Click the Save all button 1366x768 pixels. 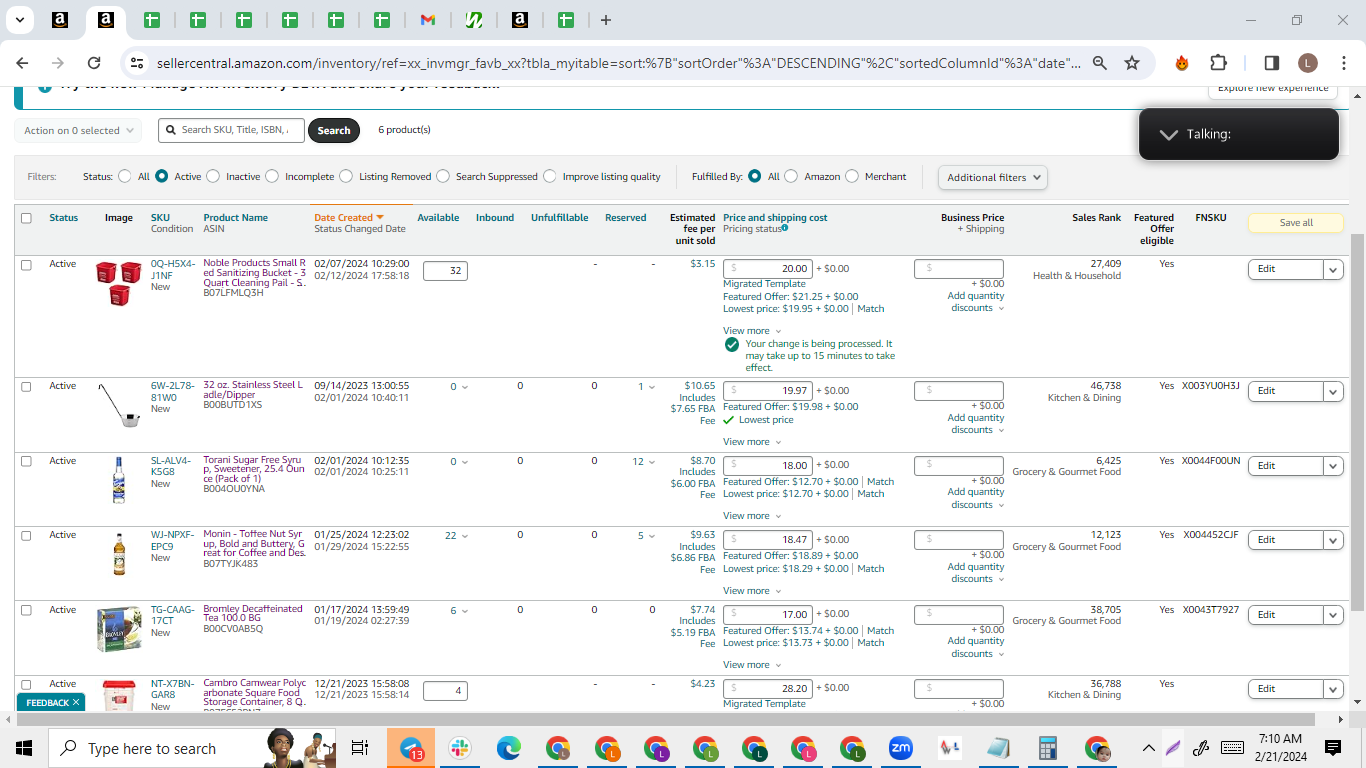(x=1296, y=223)
